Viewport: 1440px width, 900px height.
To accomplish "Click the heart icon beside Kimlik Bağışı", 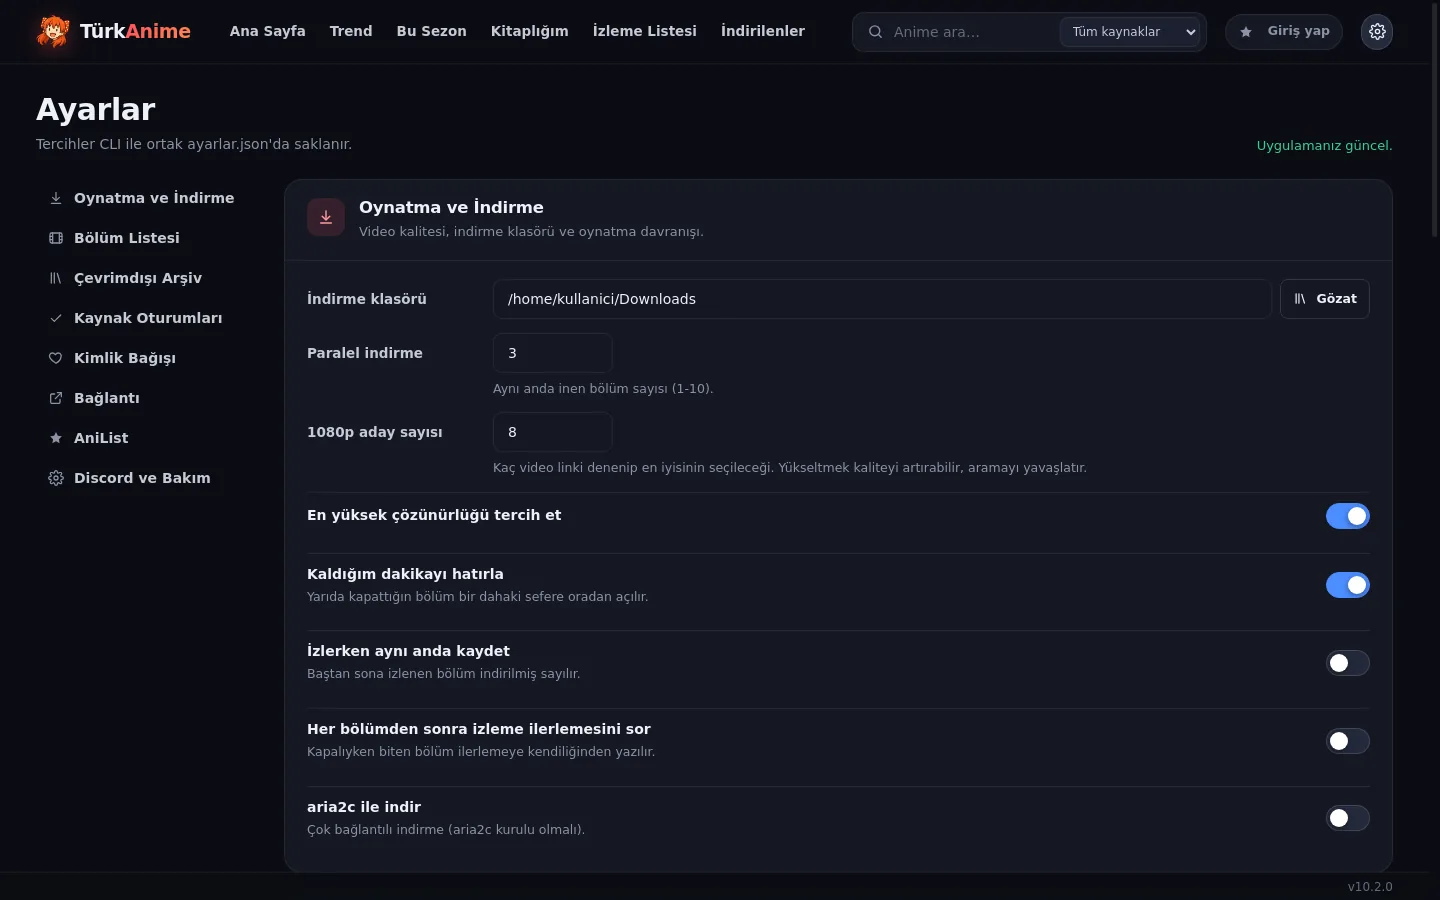I will point(56,358).
